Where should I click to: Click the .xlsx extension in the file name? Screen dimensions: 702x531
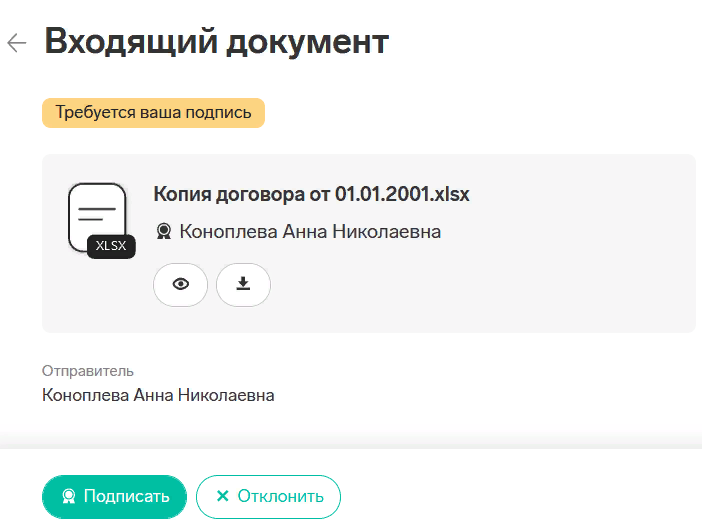click(449, 194)
